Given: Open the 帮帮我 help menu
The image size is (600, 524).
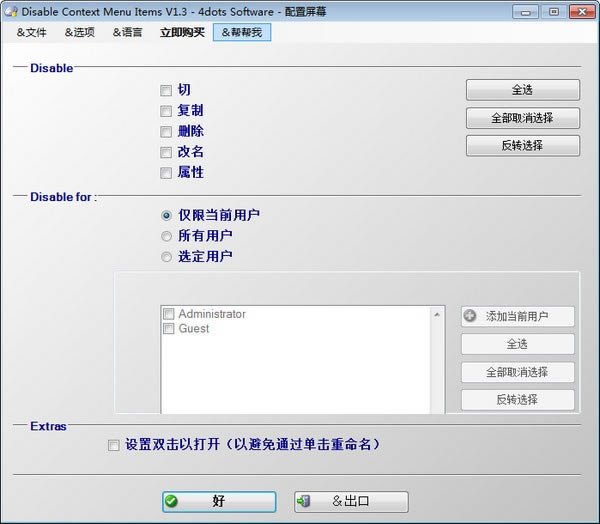Looking at the screenshot, I should click(242, 33).
